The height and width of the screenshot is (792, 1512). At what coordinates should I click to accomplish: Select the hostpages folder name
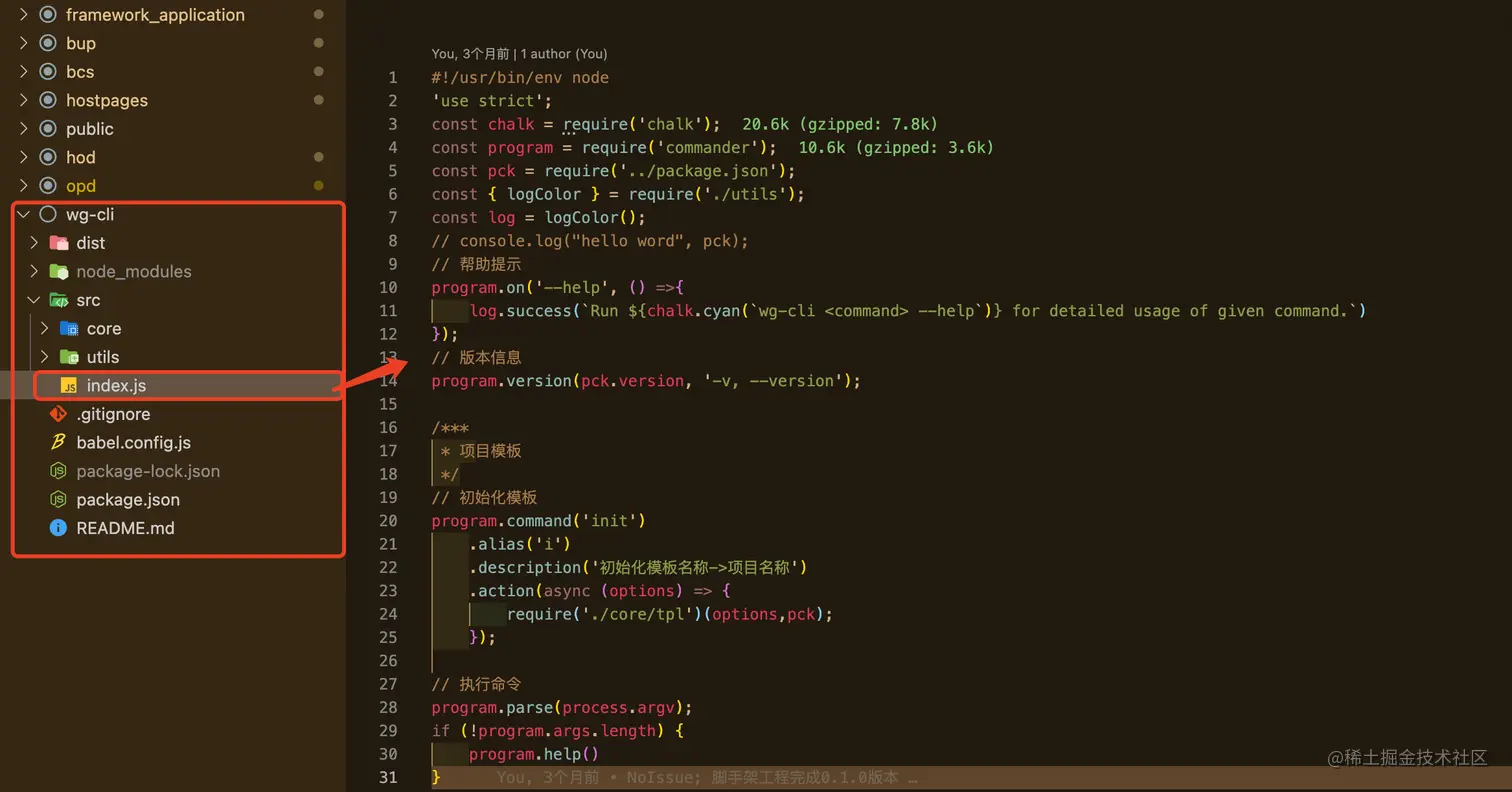tap(107, 100)
